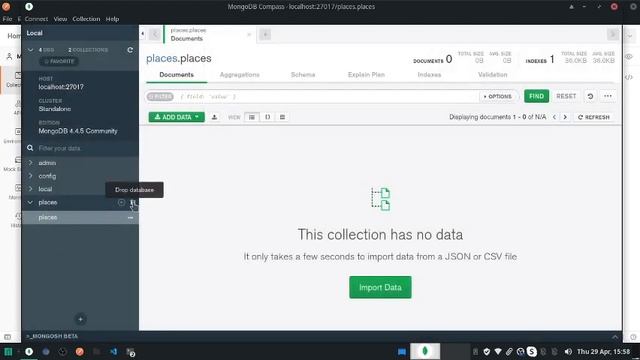Click the RESET button
Viewport: 640px width, 360px height.
click(x=566, y=96)
